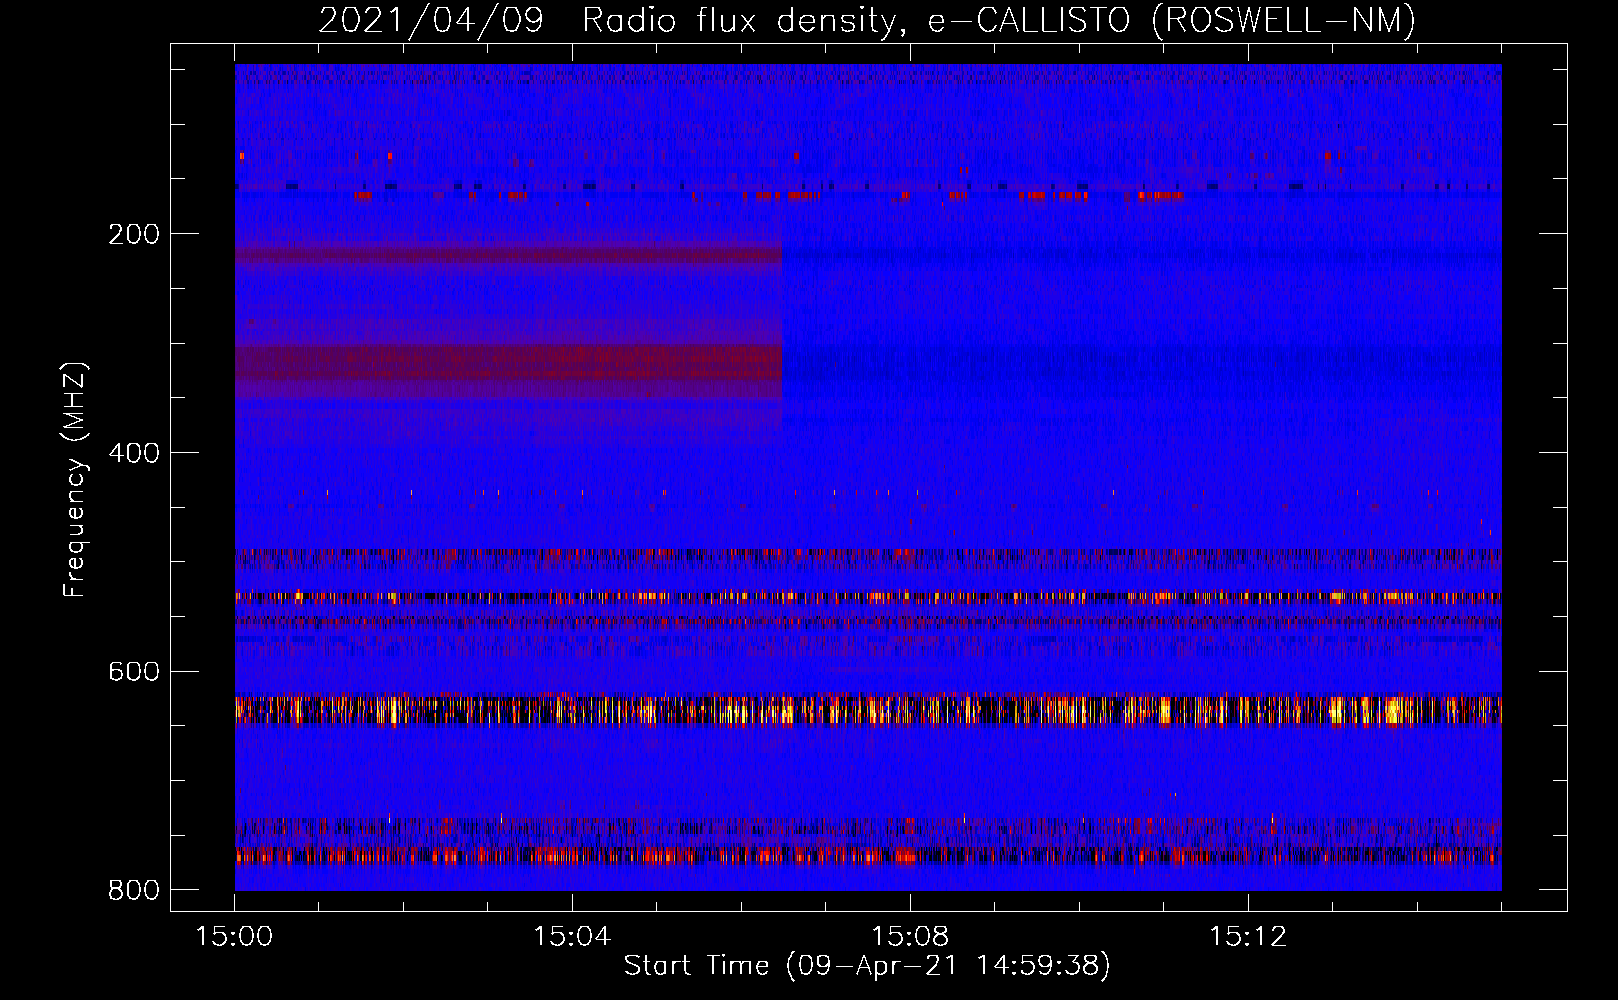Click the "15:12" time tick label
Viewport: 1618px width, 1000px height.
point(1247,937)
